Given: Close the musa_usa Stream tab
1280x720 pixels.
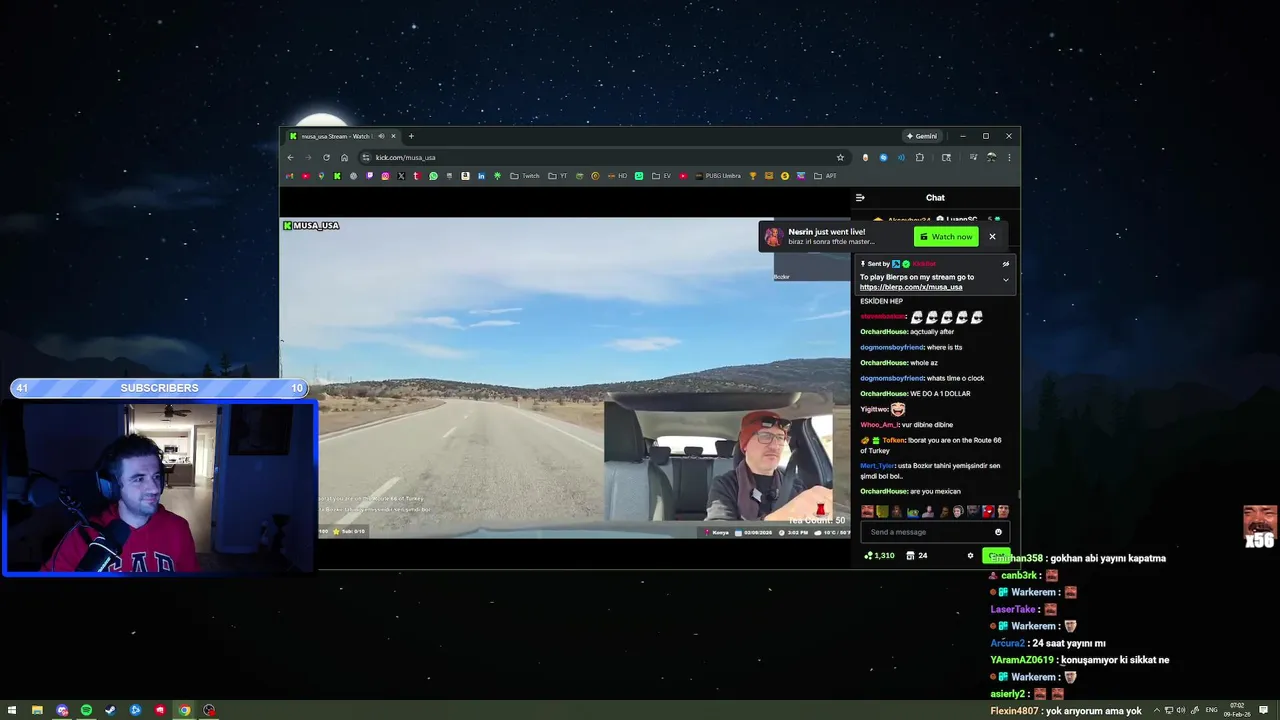Looking at the screenshot, I should click(x=393, y=136).
